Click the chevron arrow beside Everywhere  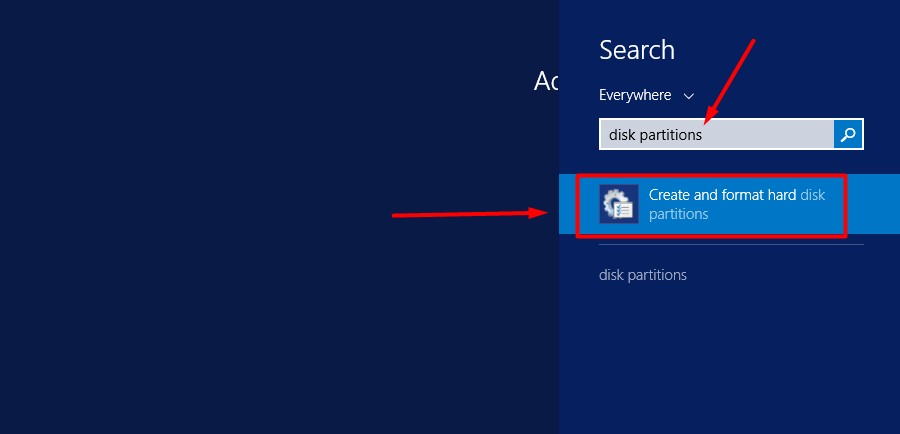click(x=688, y=96)
